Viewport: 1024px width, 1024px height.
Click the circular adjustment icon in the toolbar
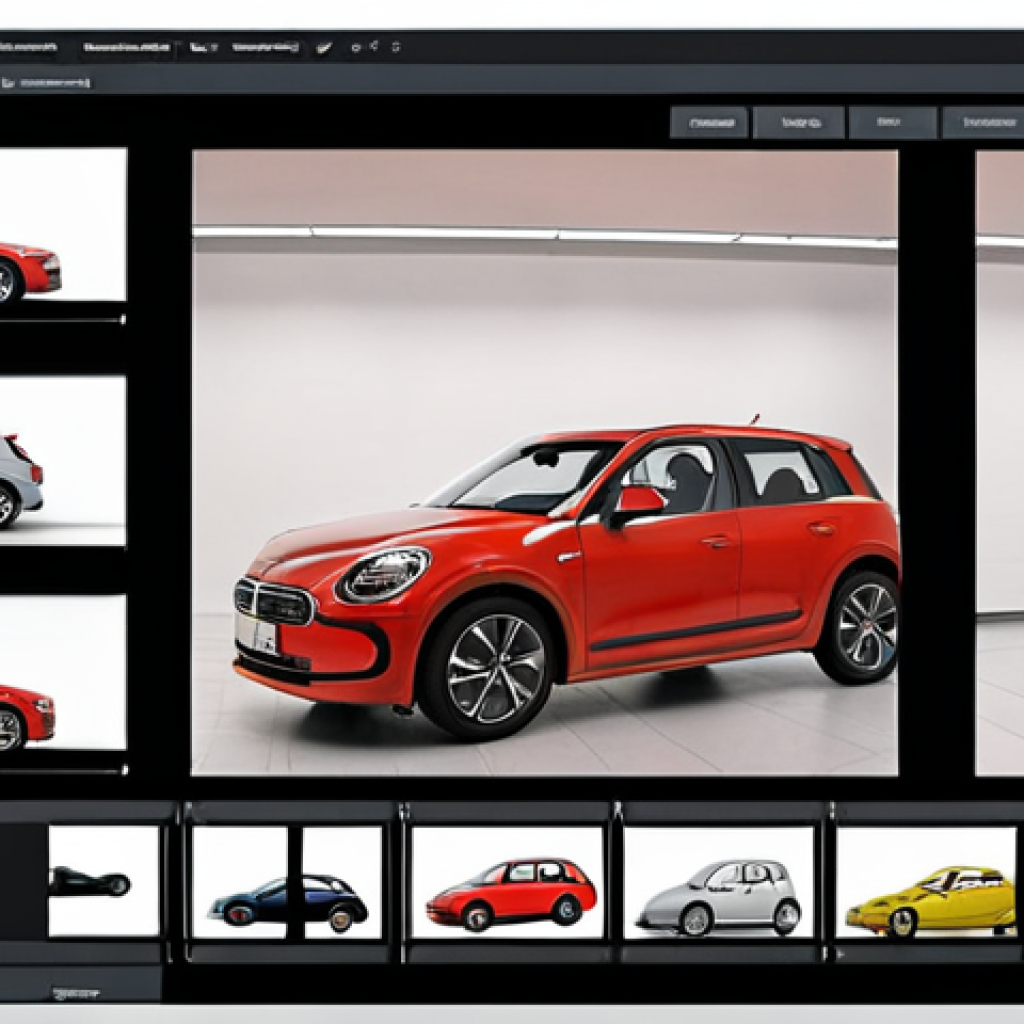tap(355, 45)
